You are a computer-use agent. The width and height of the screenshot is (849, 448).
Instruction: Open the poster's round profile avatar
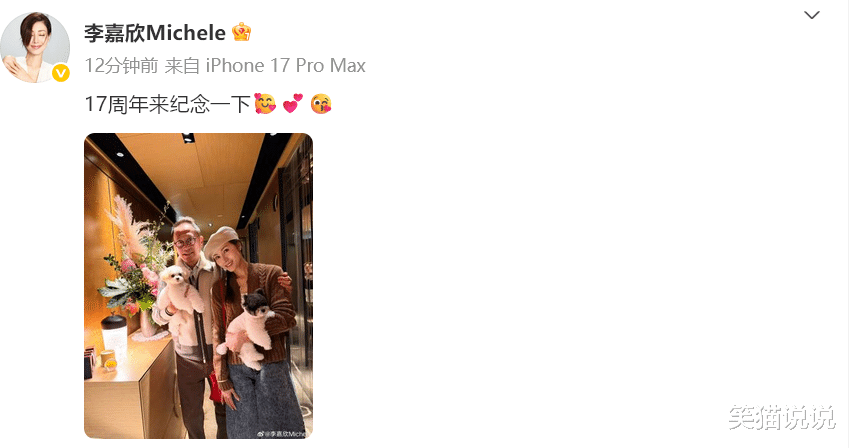35,47
